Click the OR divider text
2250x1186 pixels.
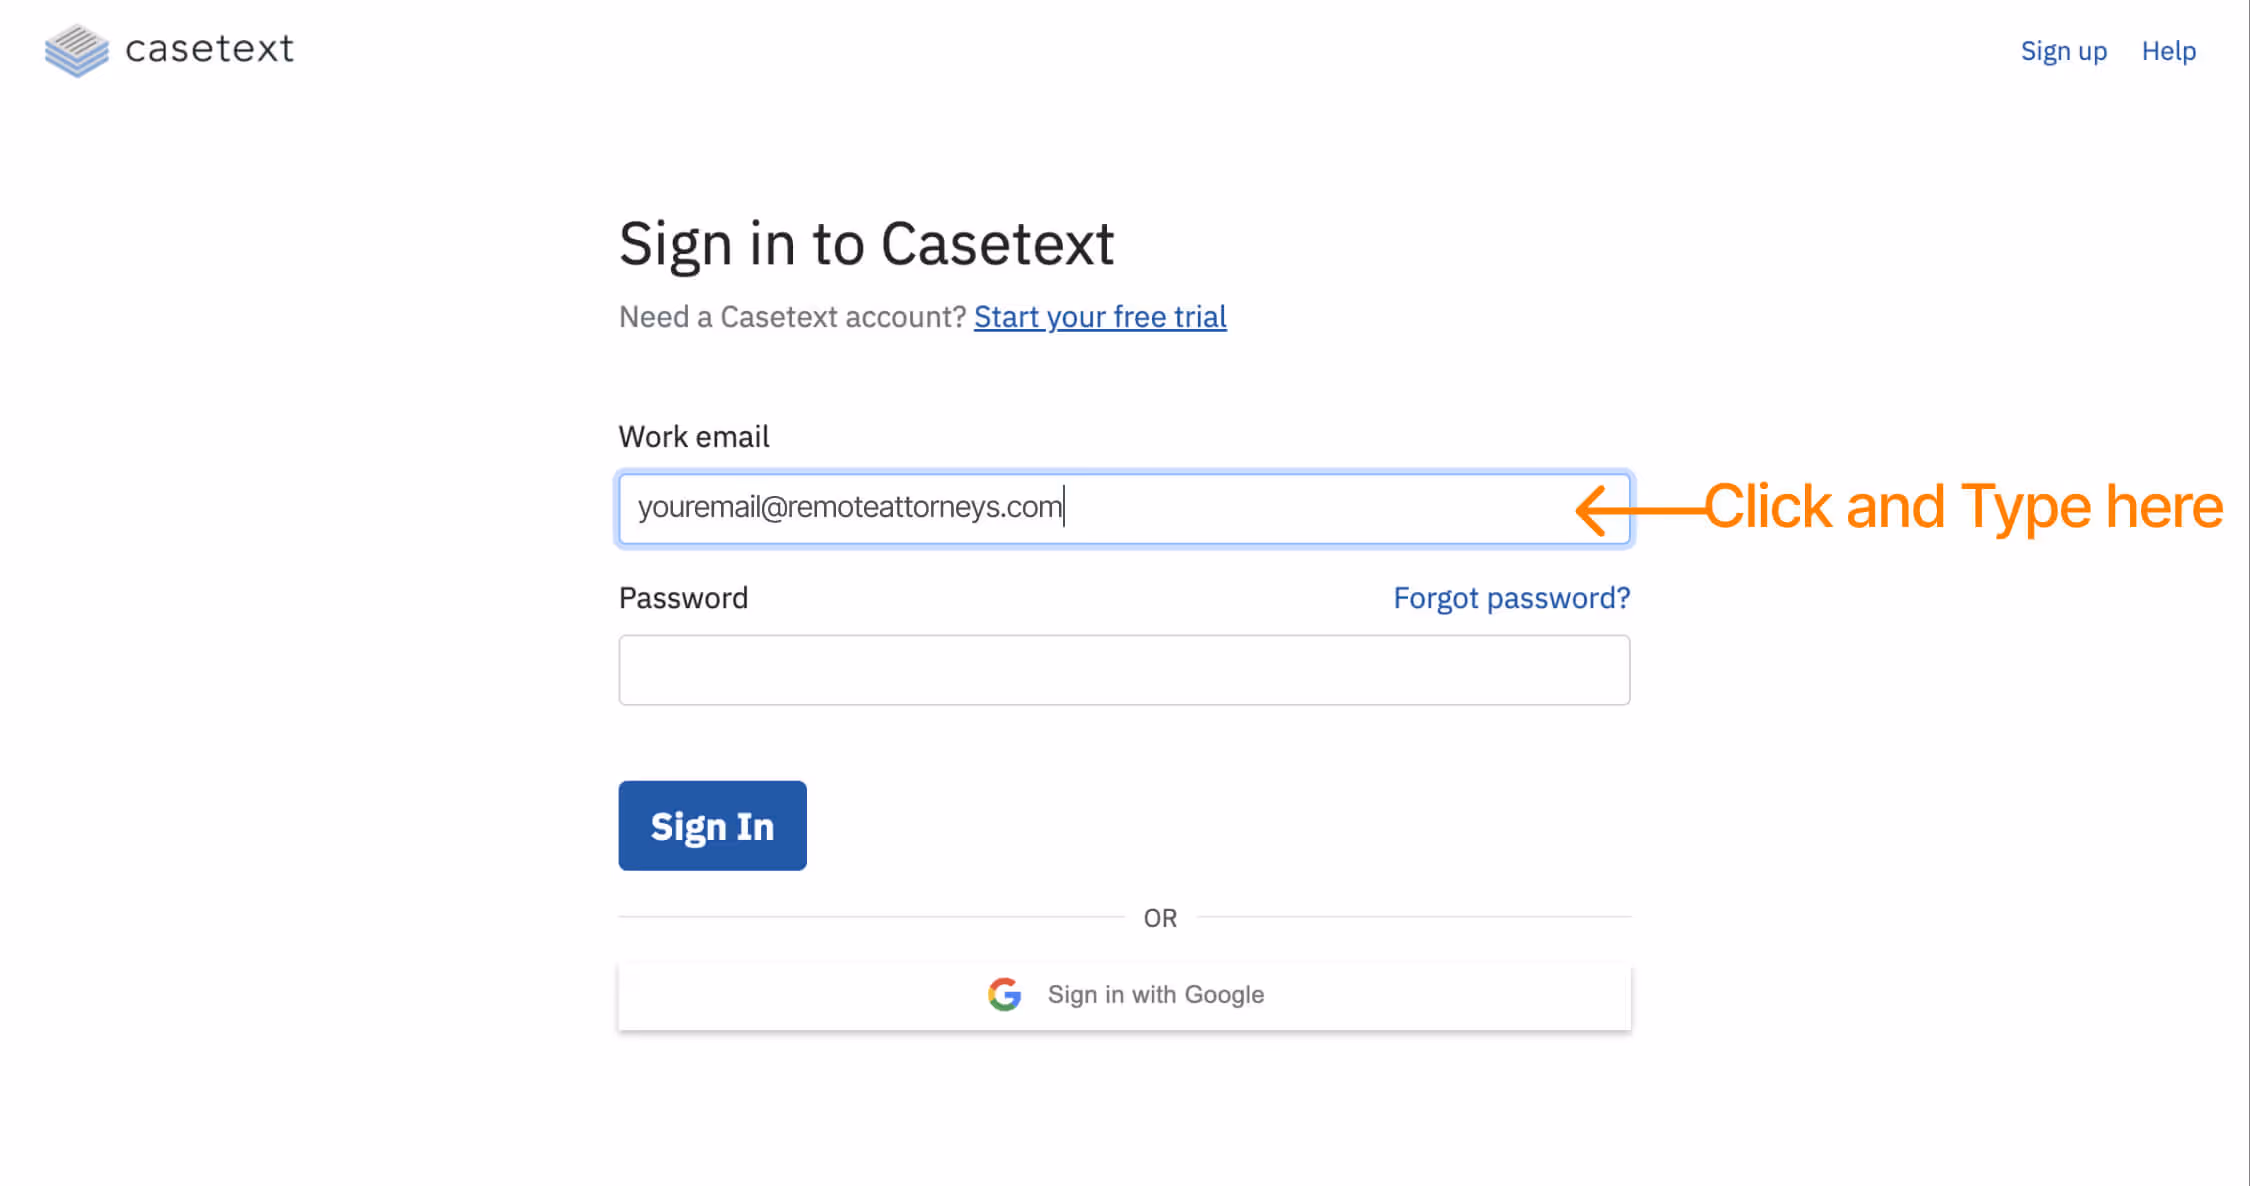1160,917
